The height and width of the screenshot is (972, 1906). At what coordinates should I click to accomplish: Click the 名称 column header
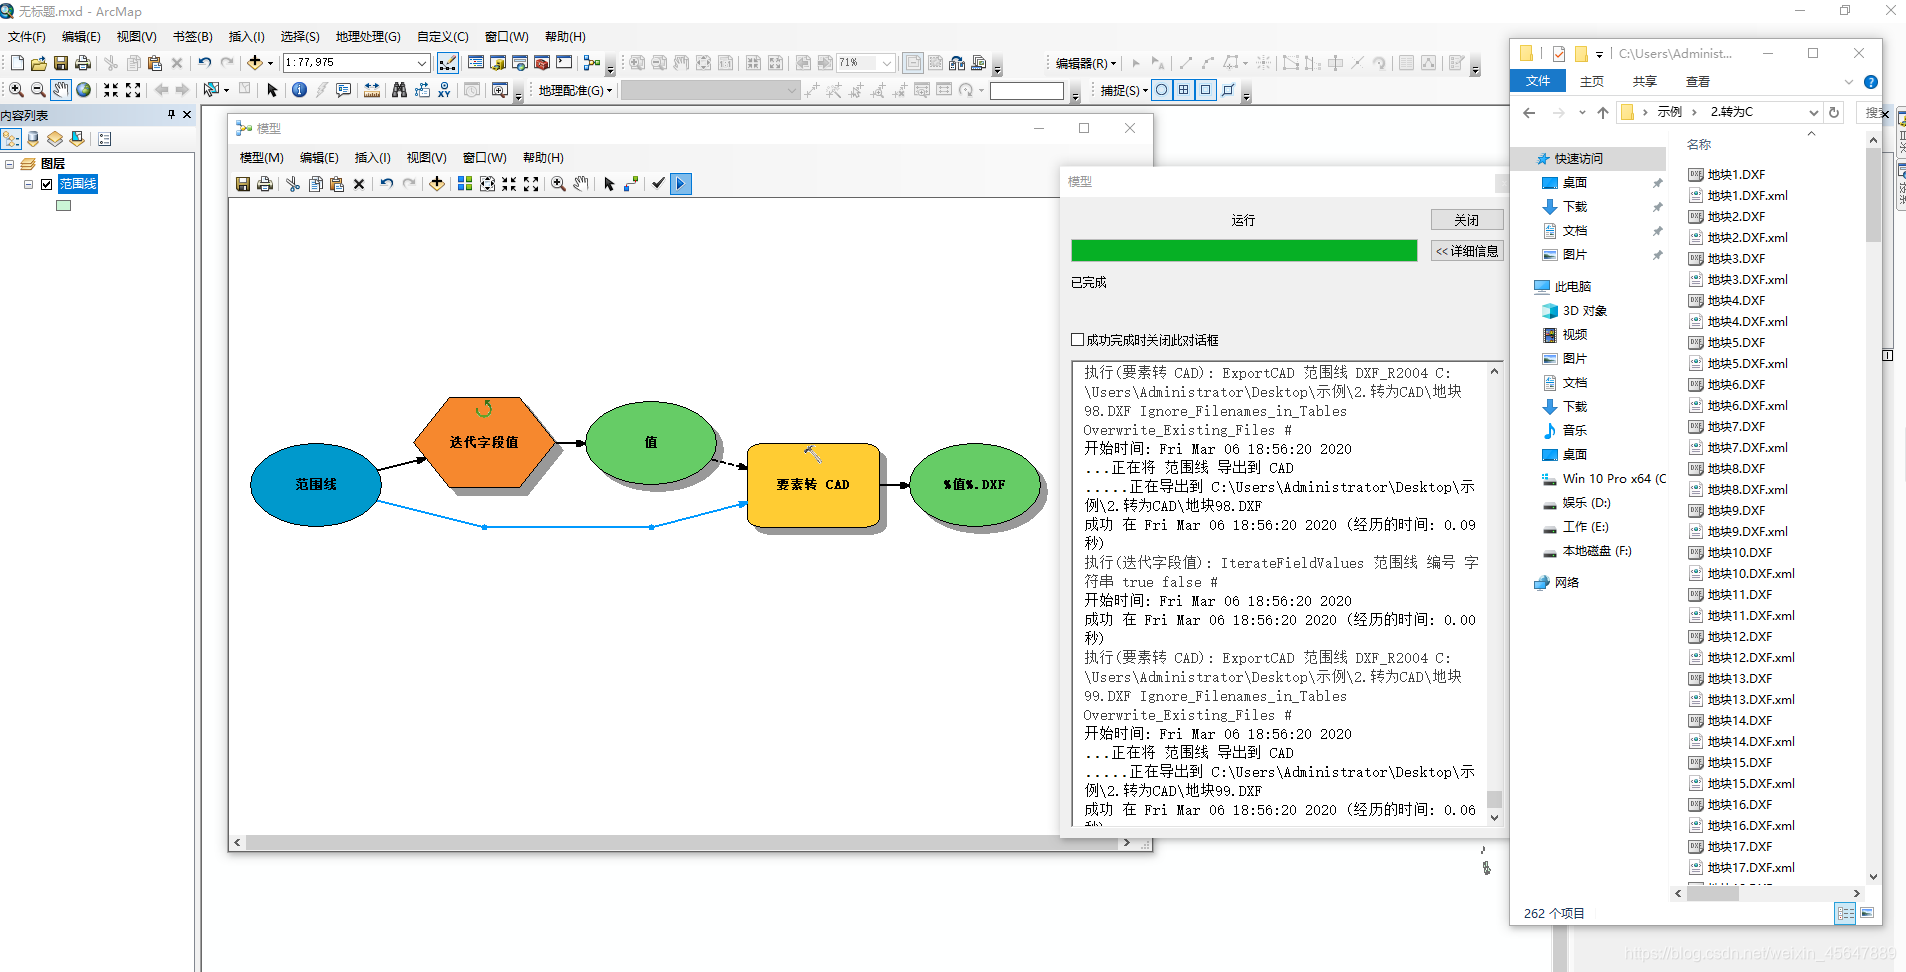point(1699,145)
